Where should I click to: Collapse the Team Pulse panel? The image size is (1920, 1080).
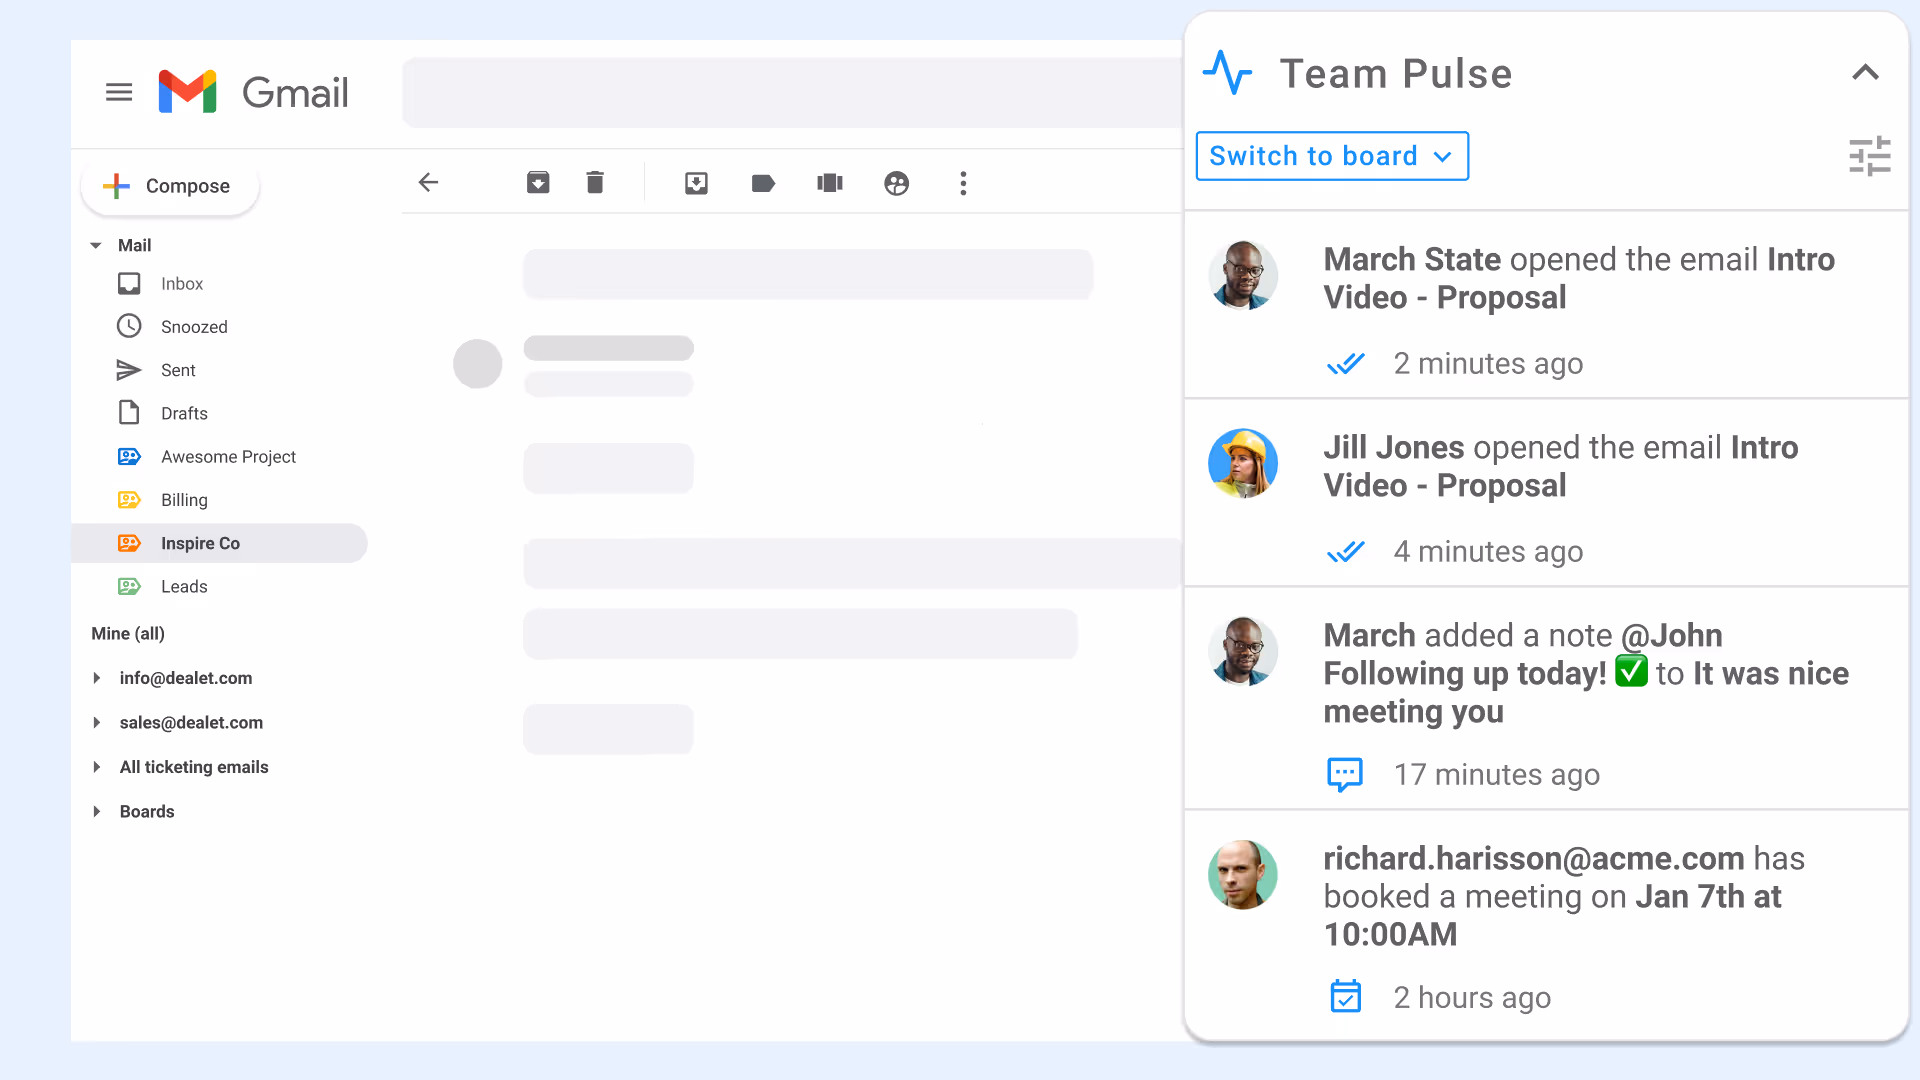(x=1865, y=73)
